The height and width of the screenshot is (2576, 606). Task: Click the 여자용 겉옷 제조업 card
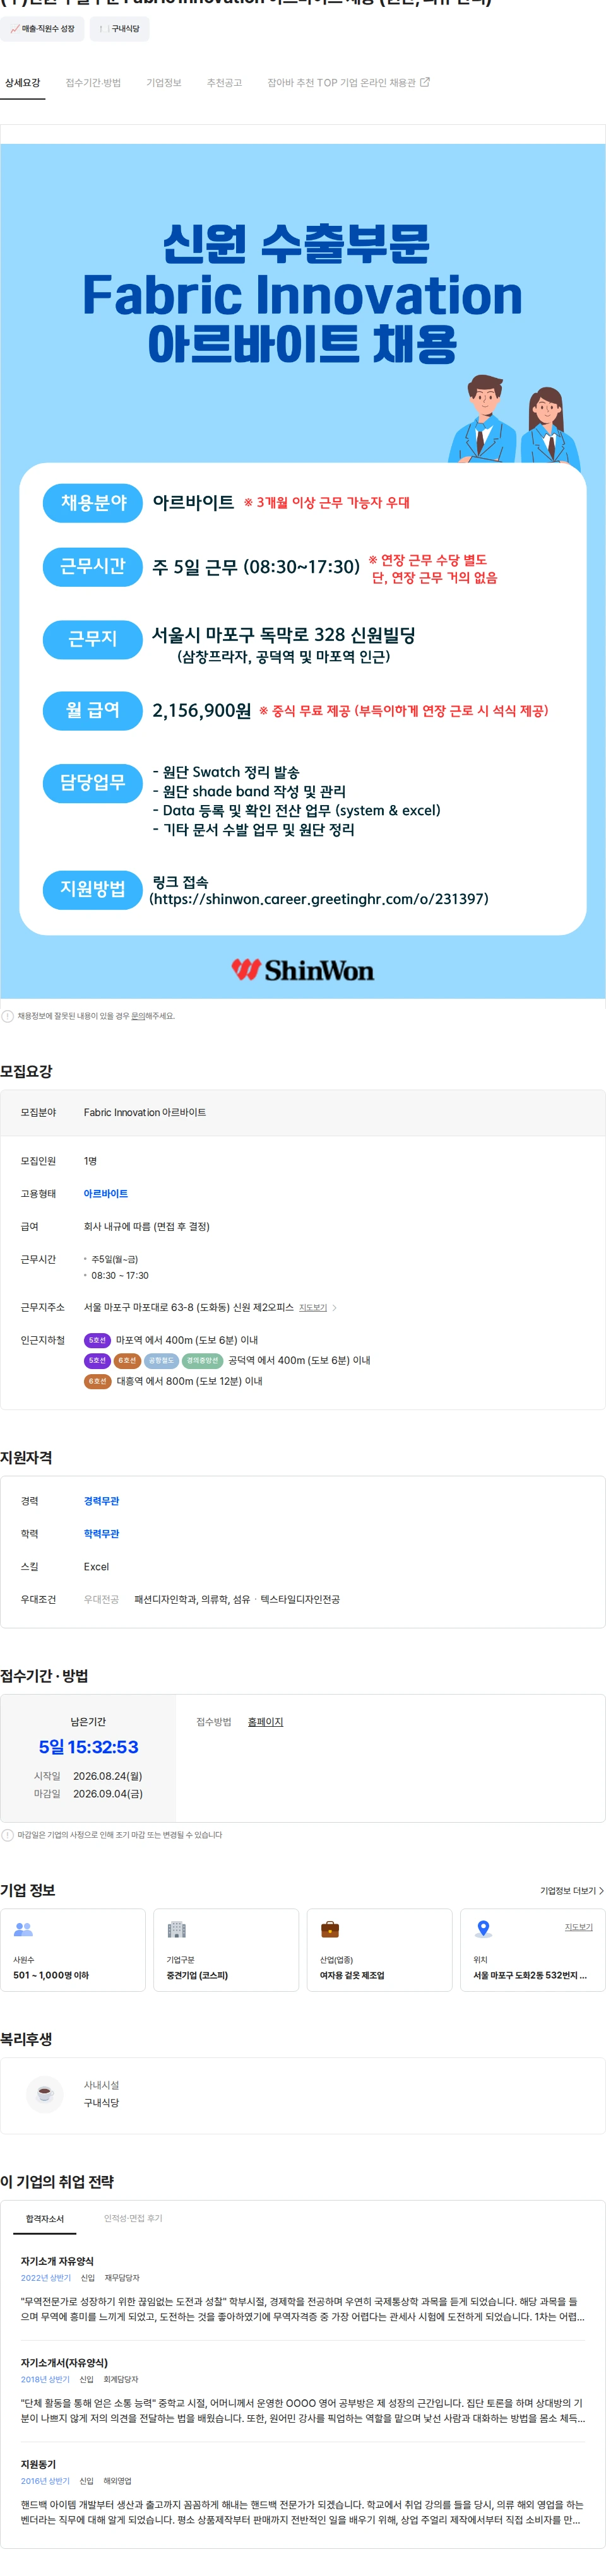(379, 1950)
